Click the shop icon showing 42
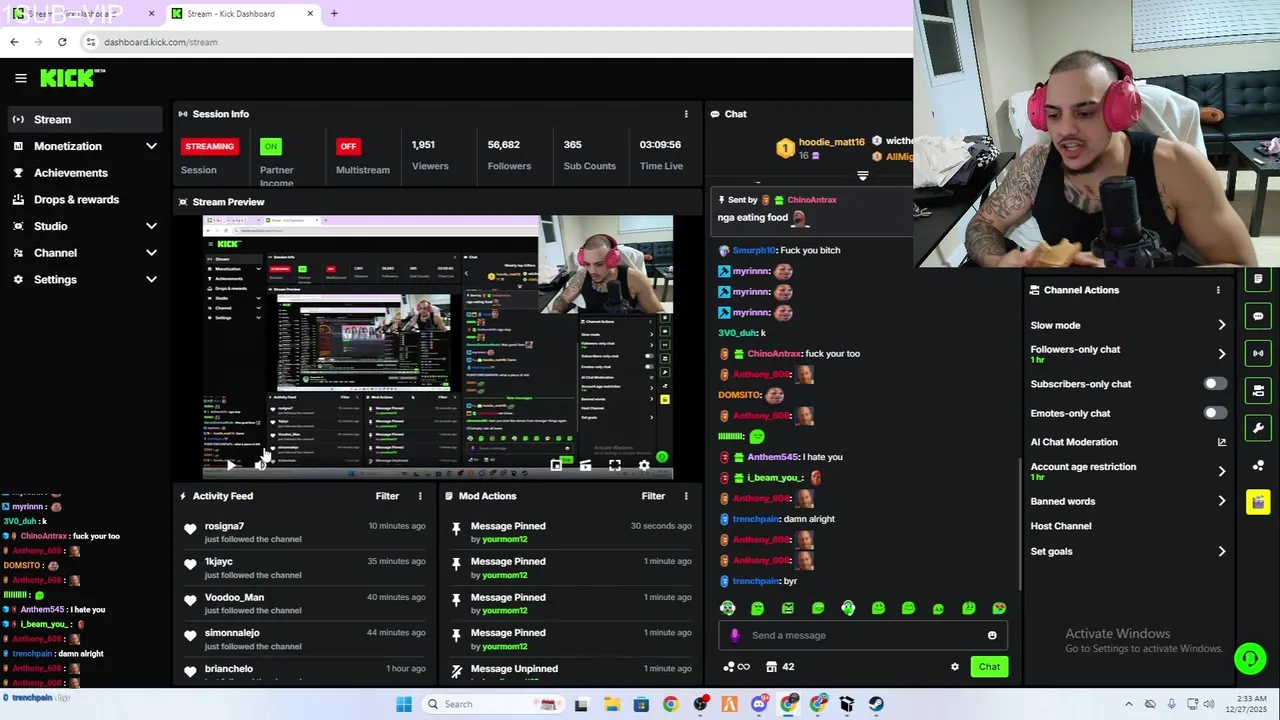Image resolution: width=1280 pixels, height=720 pixels. 780,667
